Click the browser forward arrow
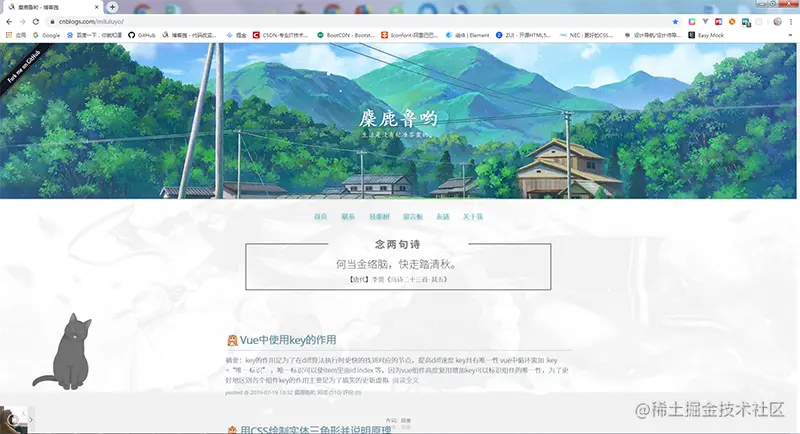 (x=22, y=21)
